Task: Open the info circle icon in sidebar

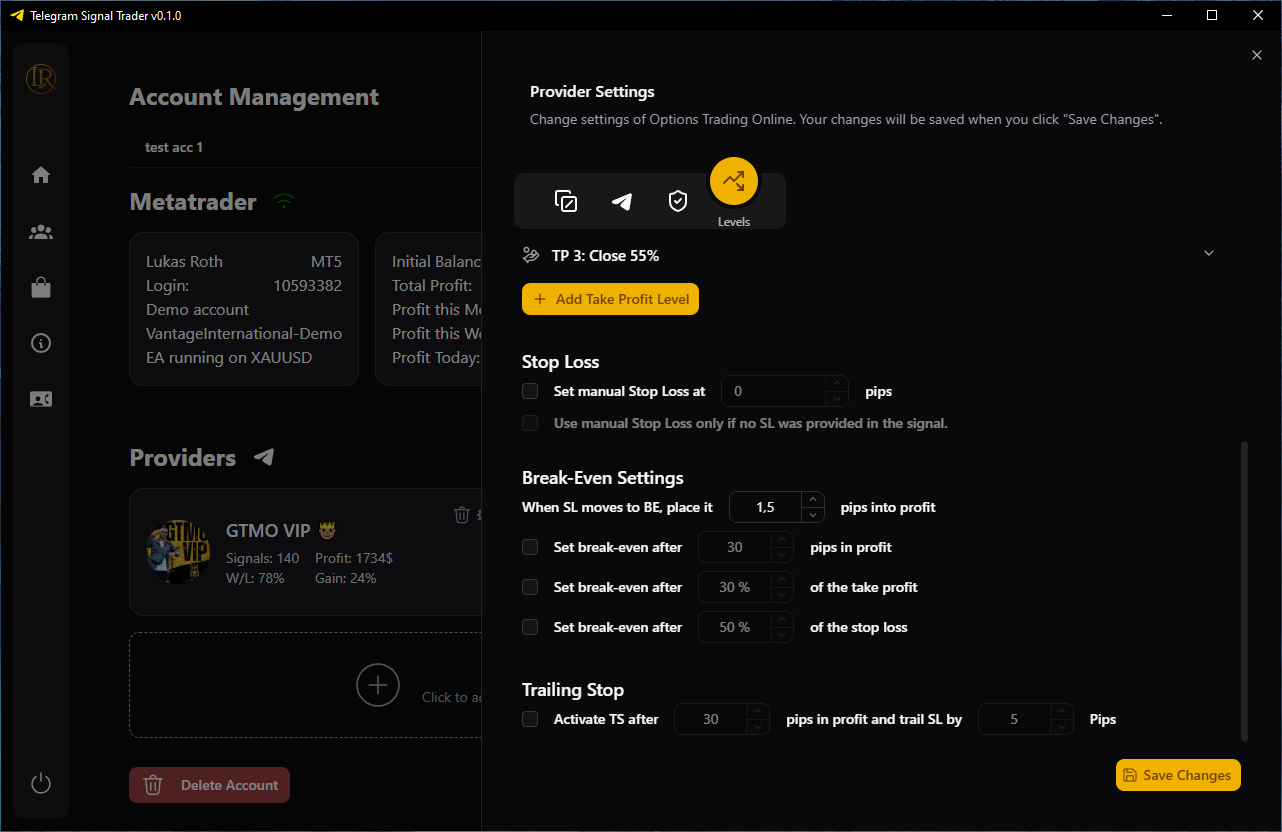Action: tap(41, 343)
